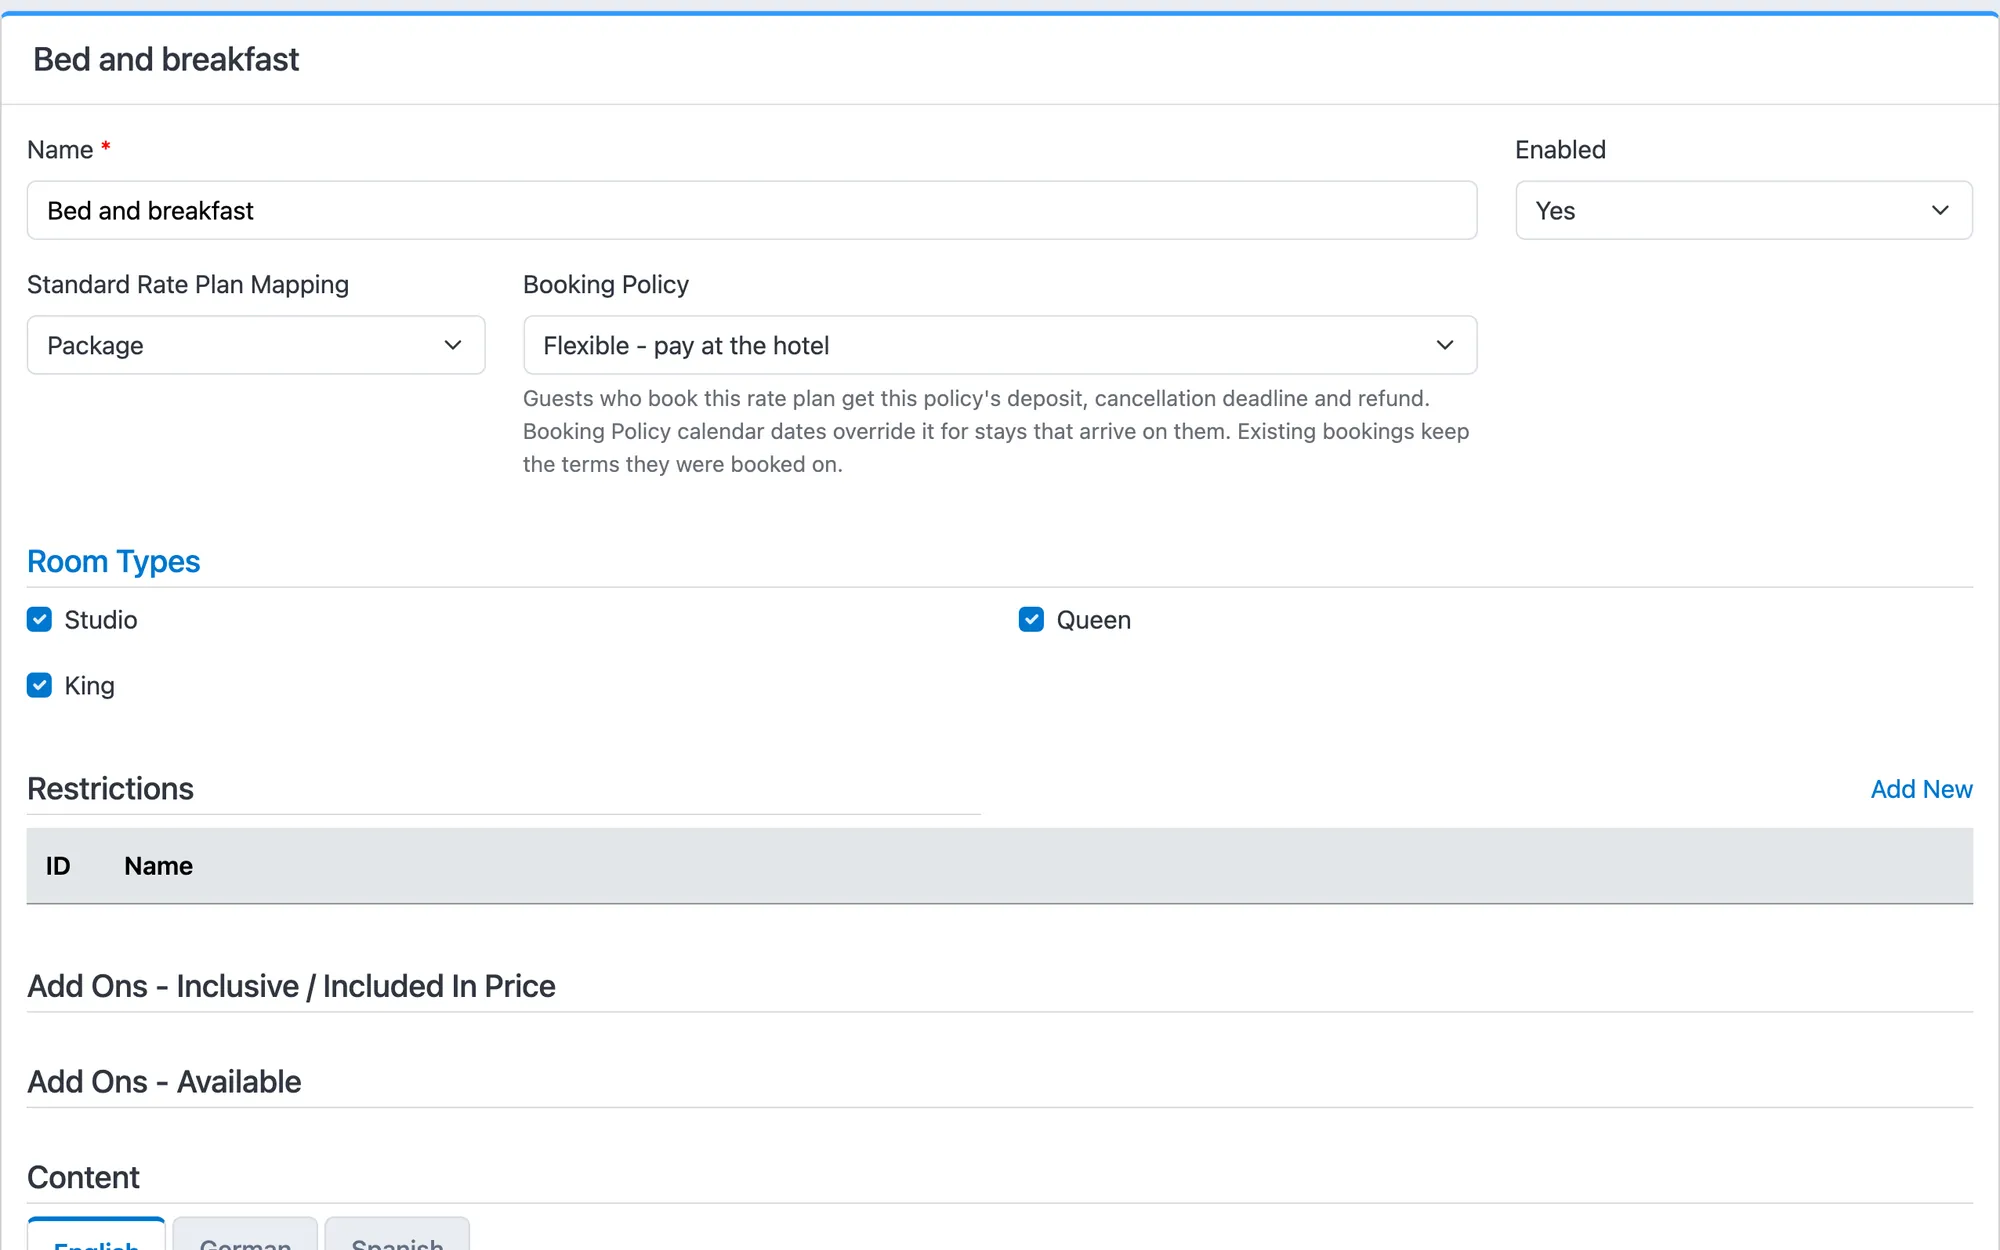The width and height of the screenshot is (2000, 1250).
Task: Click the Queen label text
Action: click(1093, 620)
